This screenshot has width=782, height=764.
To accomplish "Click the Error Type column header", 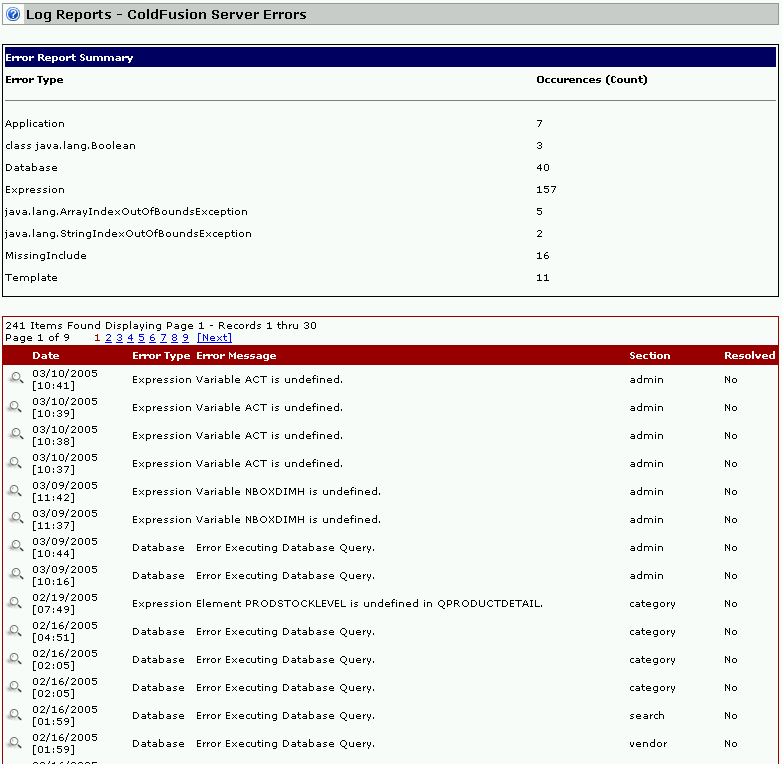I will (x=161, y=356).
